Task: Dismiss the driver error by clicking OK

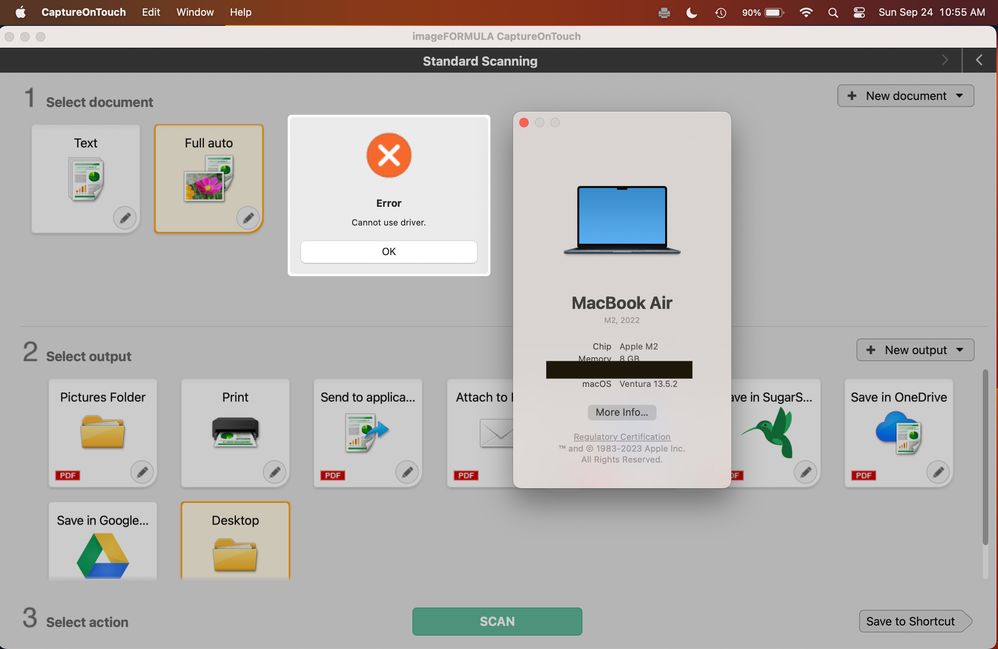Action: coord(388,251)
